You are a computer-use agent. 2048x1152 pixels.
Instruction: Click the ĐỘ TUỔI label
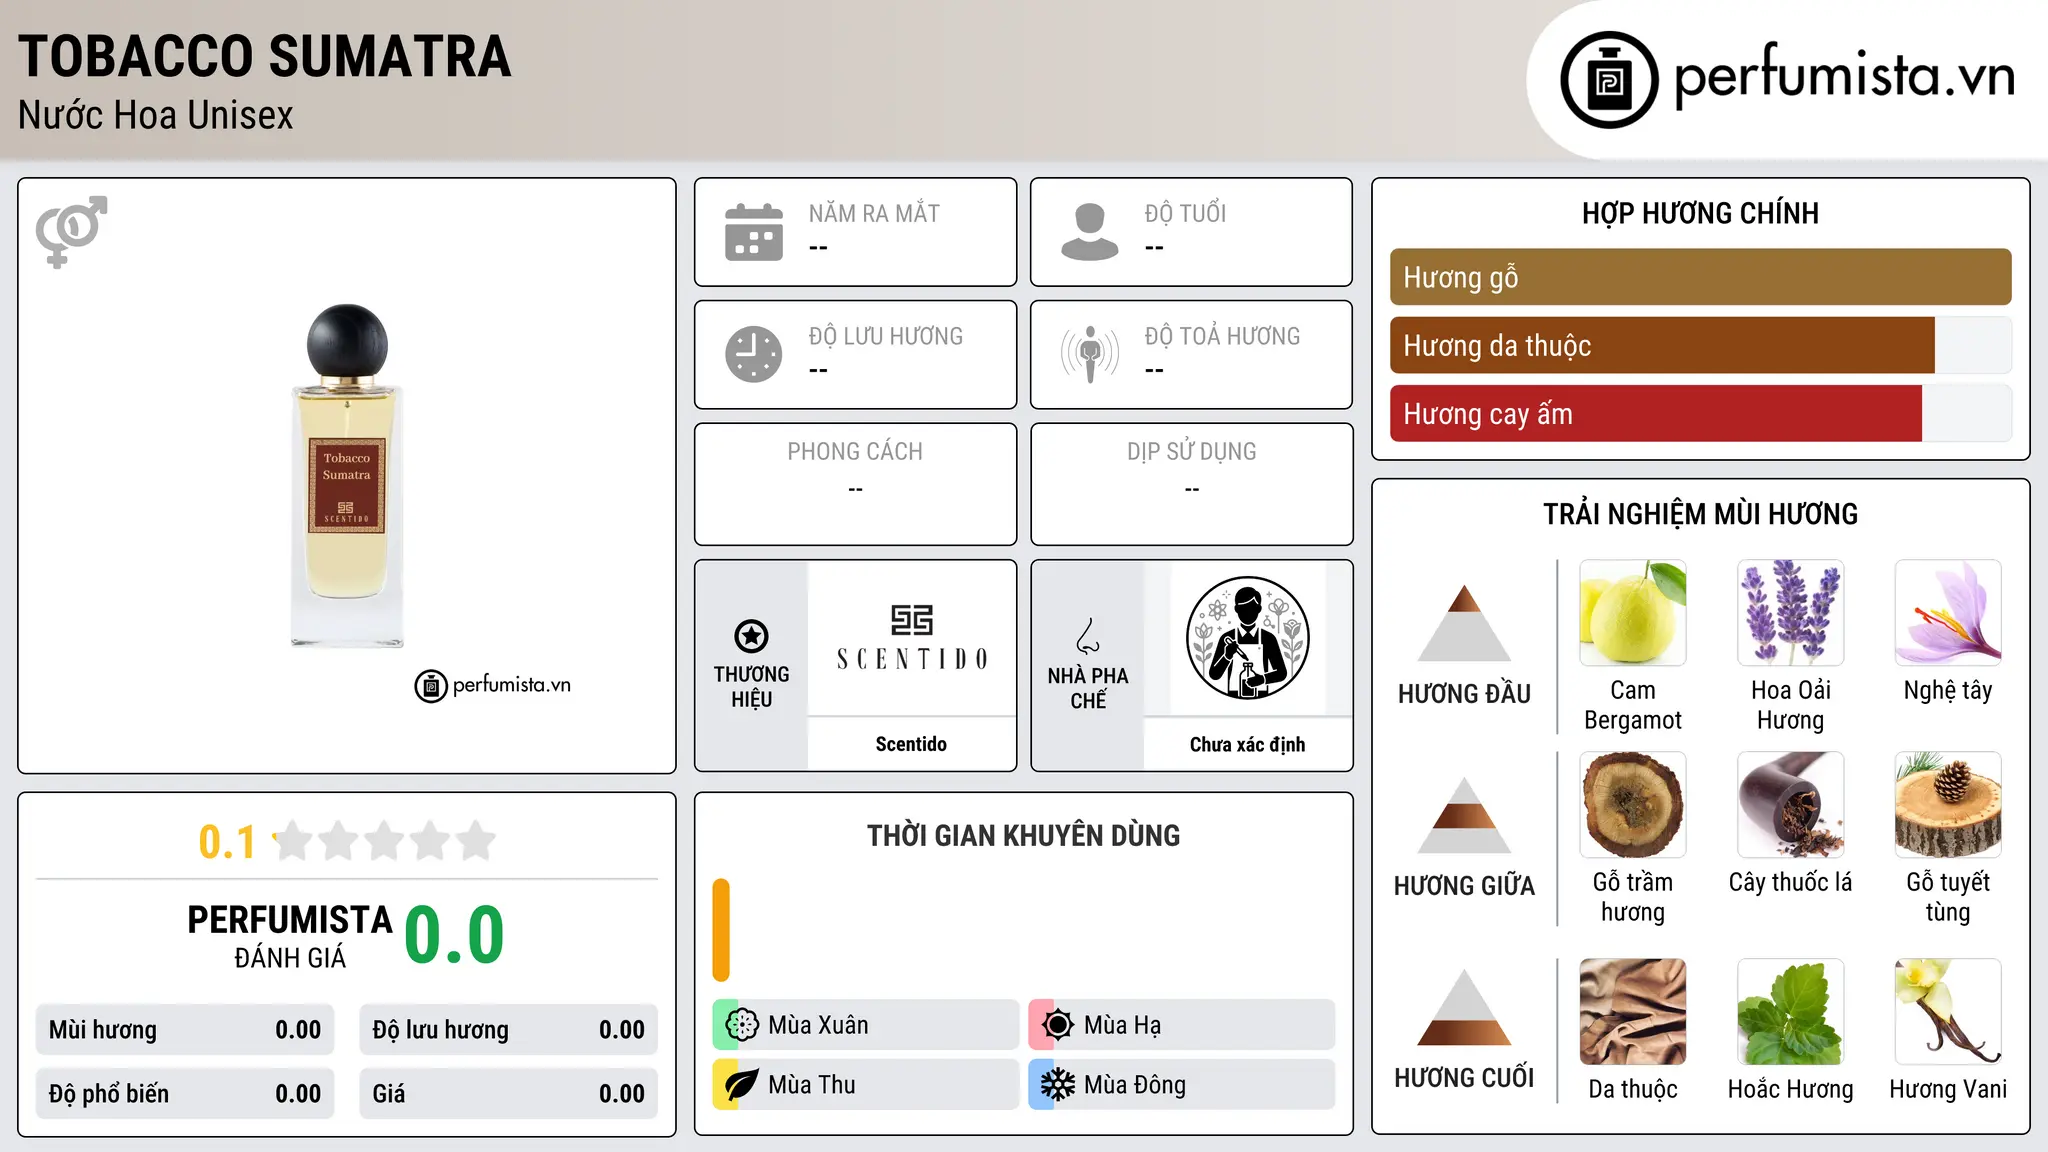[x=1185, y=213]
